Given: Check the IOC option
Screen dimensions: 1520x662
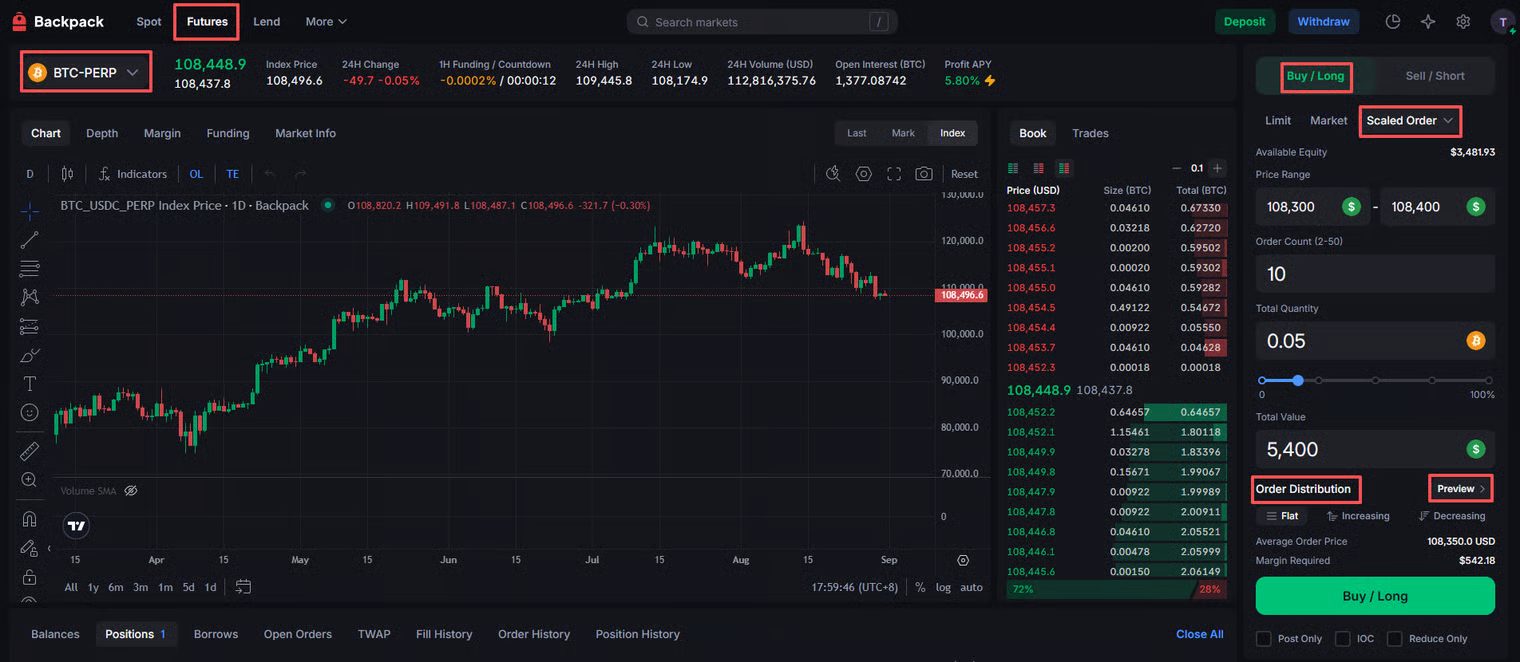Looking at the screenshot, I should pyautogui.click(x=1343, y=639).
